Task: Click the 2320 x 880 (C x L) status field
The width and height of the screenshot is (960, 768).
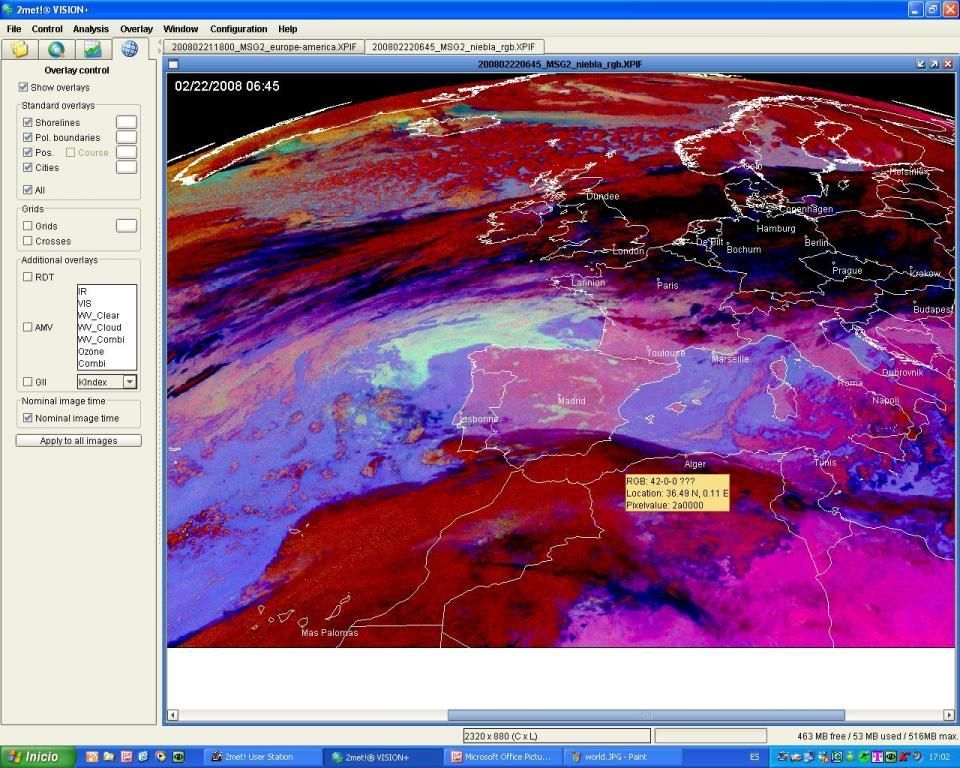Action: [557, 736]
